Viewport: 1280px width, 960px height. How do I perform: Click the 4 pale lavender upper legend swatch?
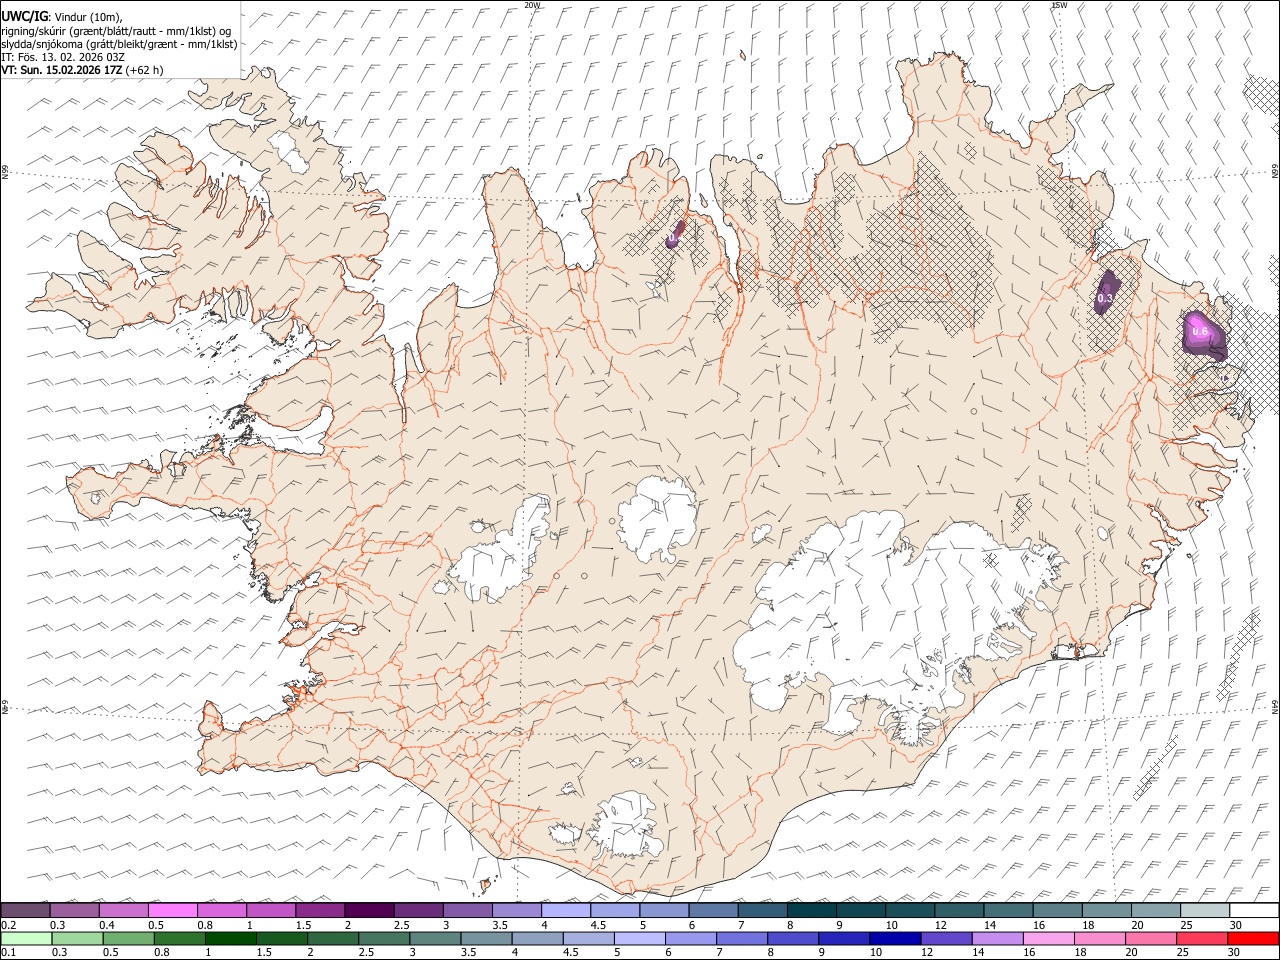click(x=566, y=911)
